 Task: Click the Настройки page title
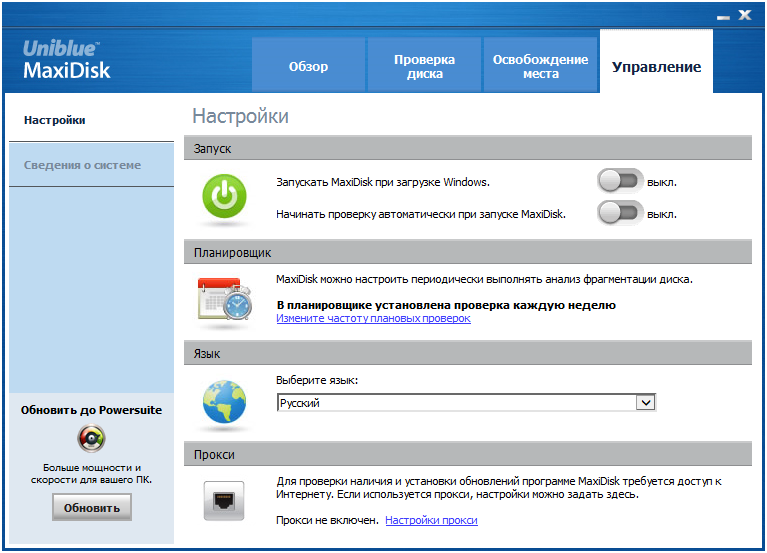[x=240, y=116]
